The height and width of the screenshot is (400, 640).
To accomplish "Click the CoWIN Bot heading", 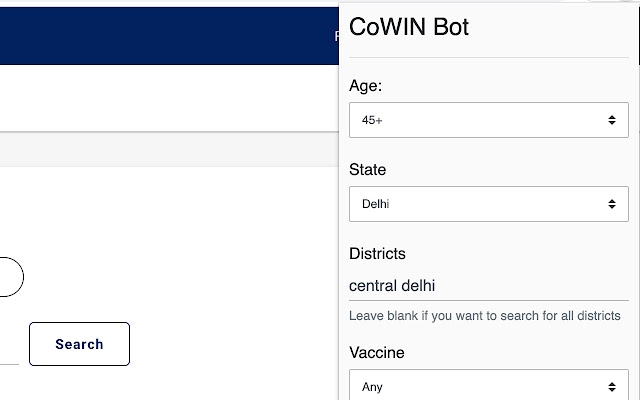I will [409, 27].
